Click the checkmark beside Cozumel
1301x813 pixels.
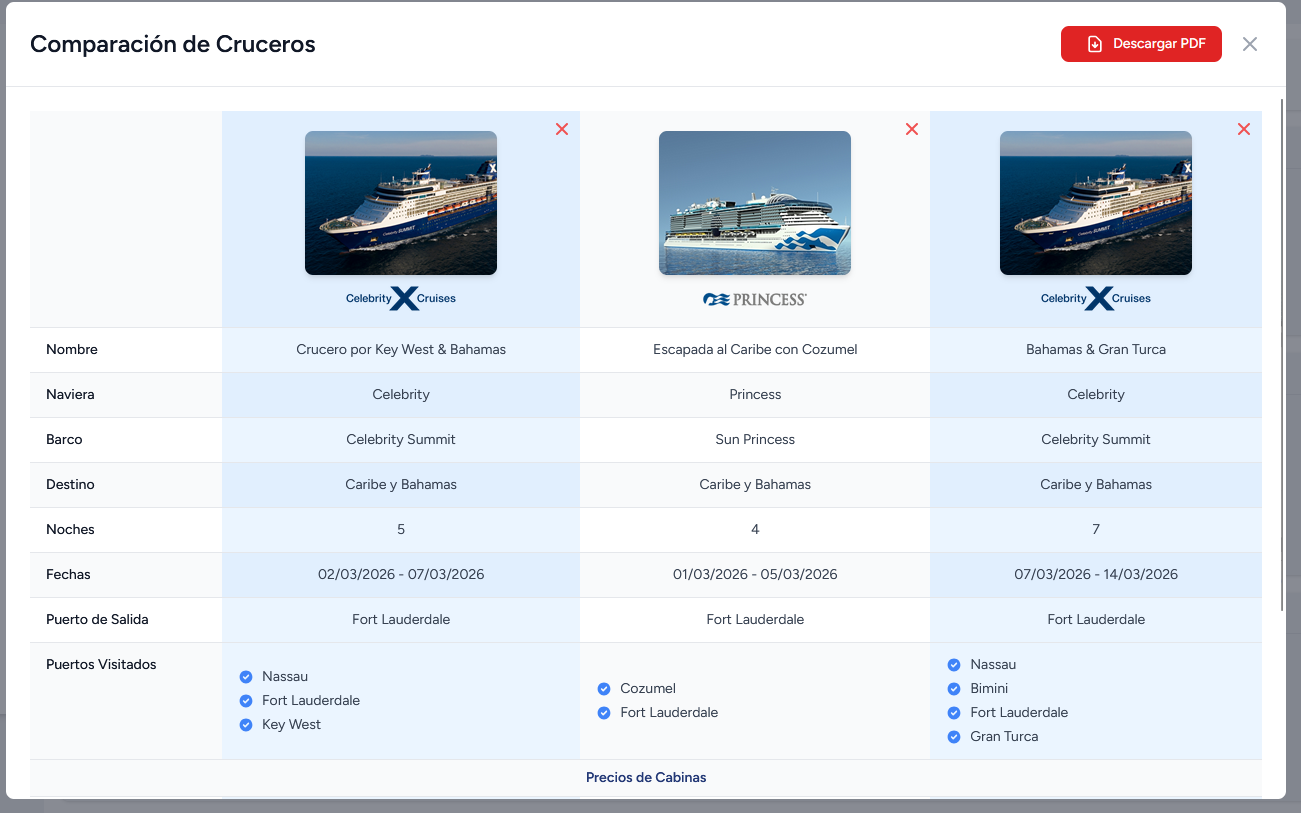(x=603, y=688)
